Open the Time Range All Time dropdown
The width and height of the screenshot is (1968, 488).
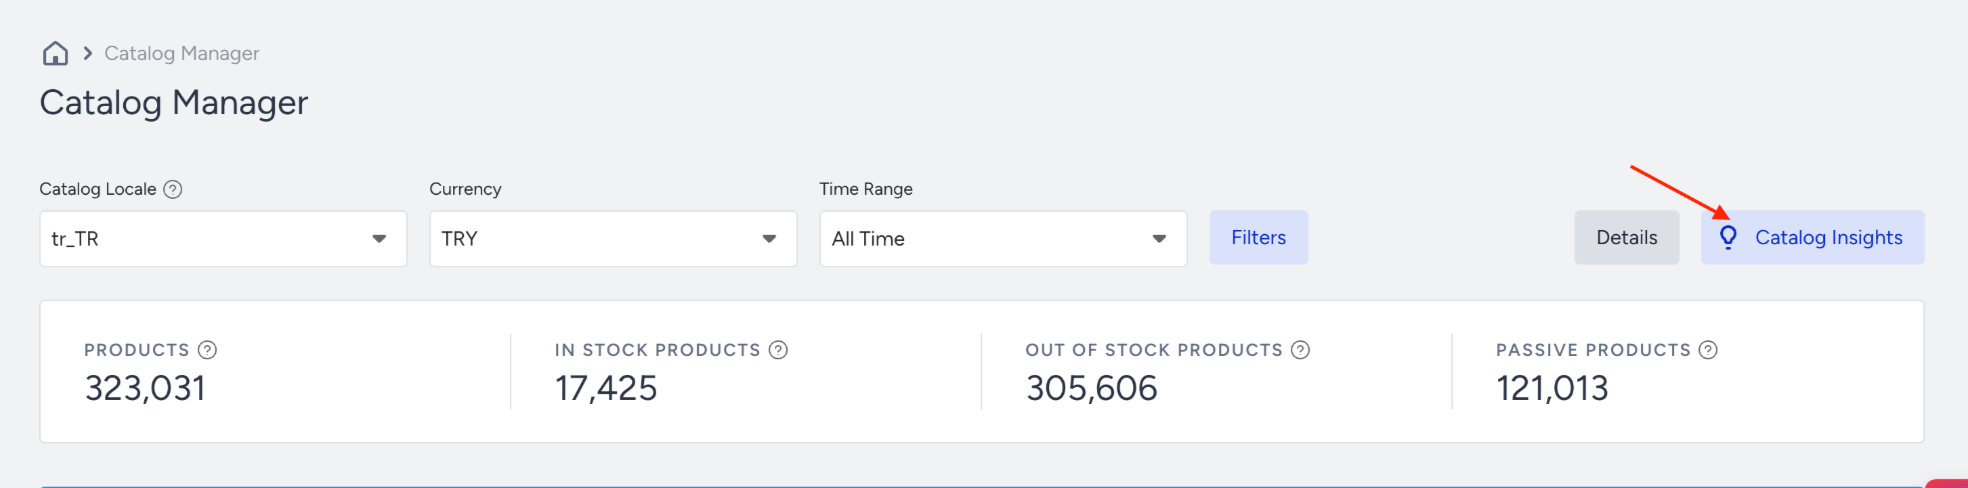click(1003, 238)
